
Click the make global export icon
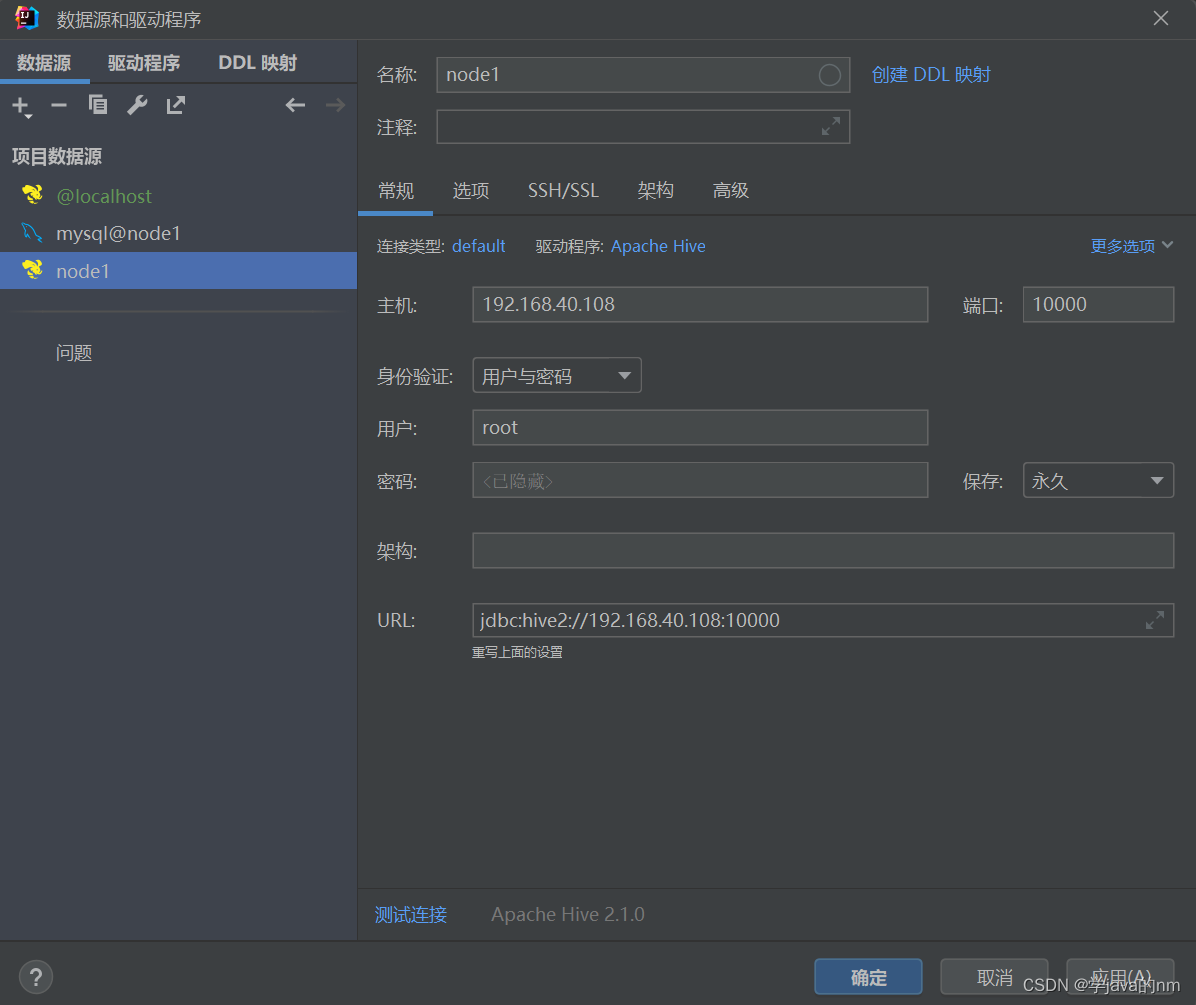[x=176, y=104]
